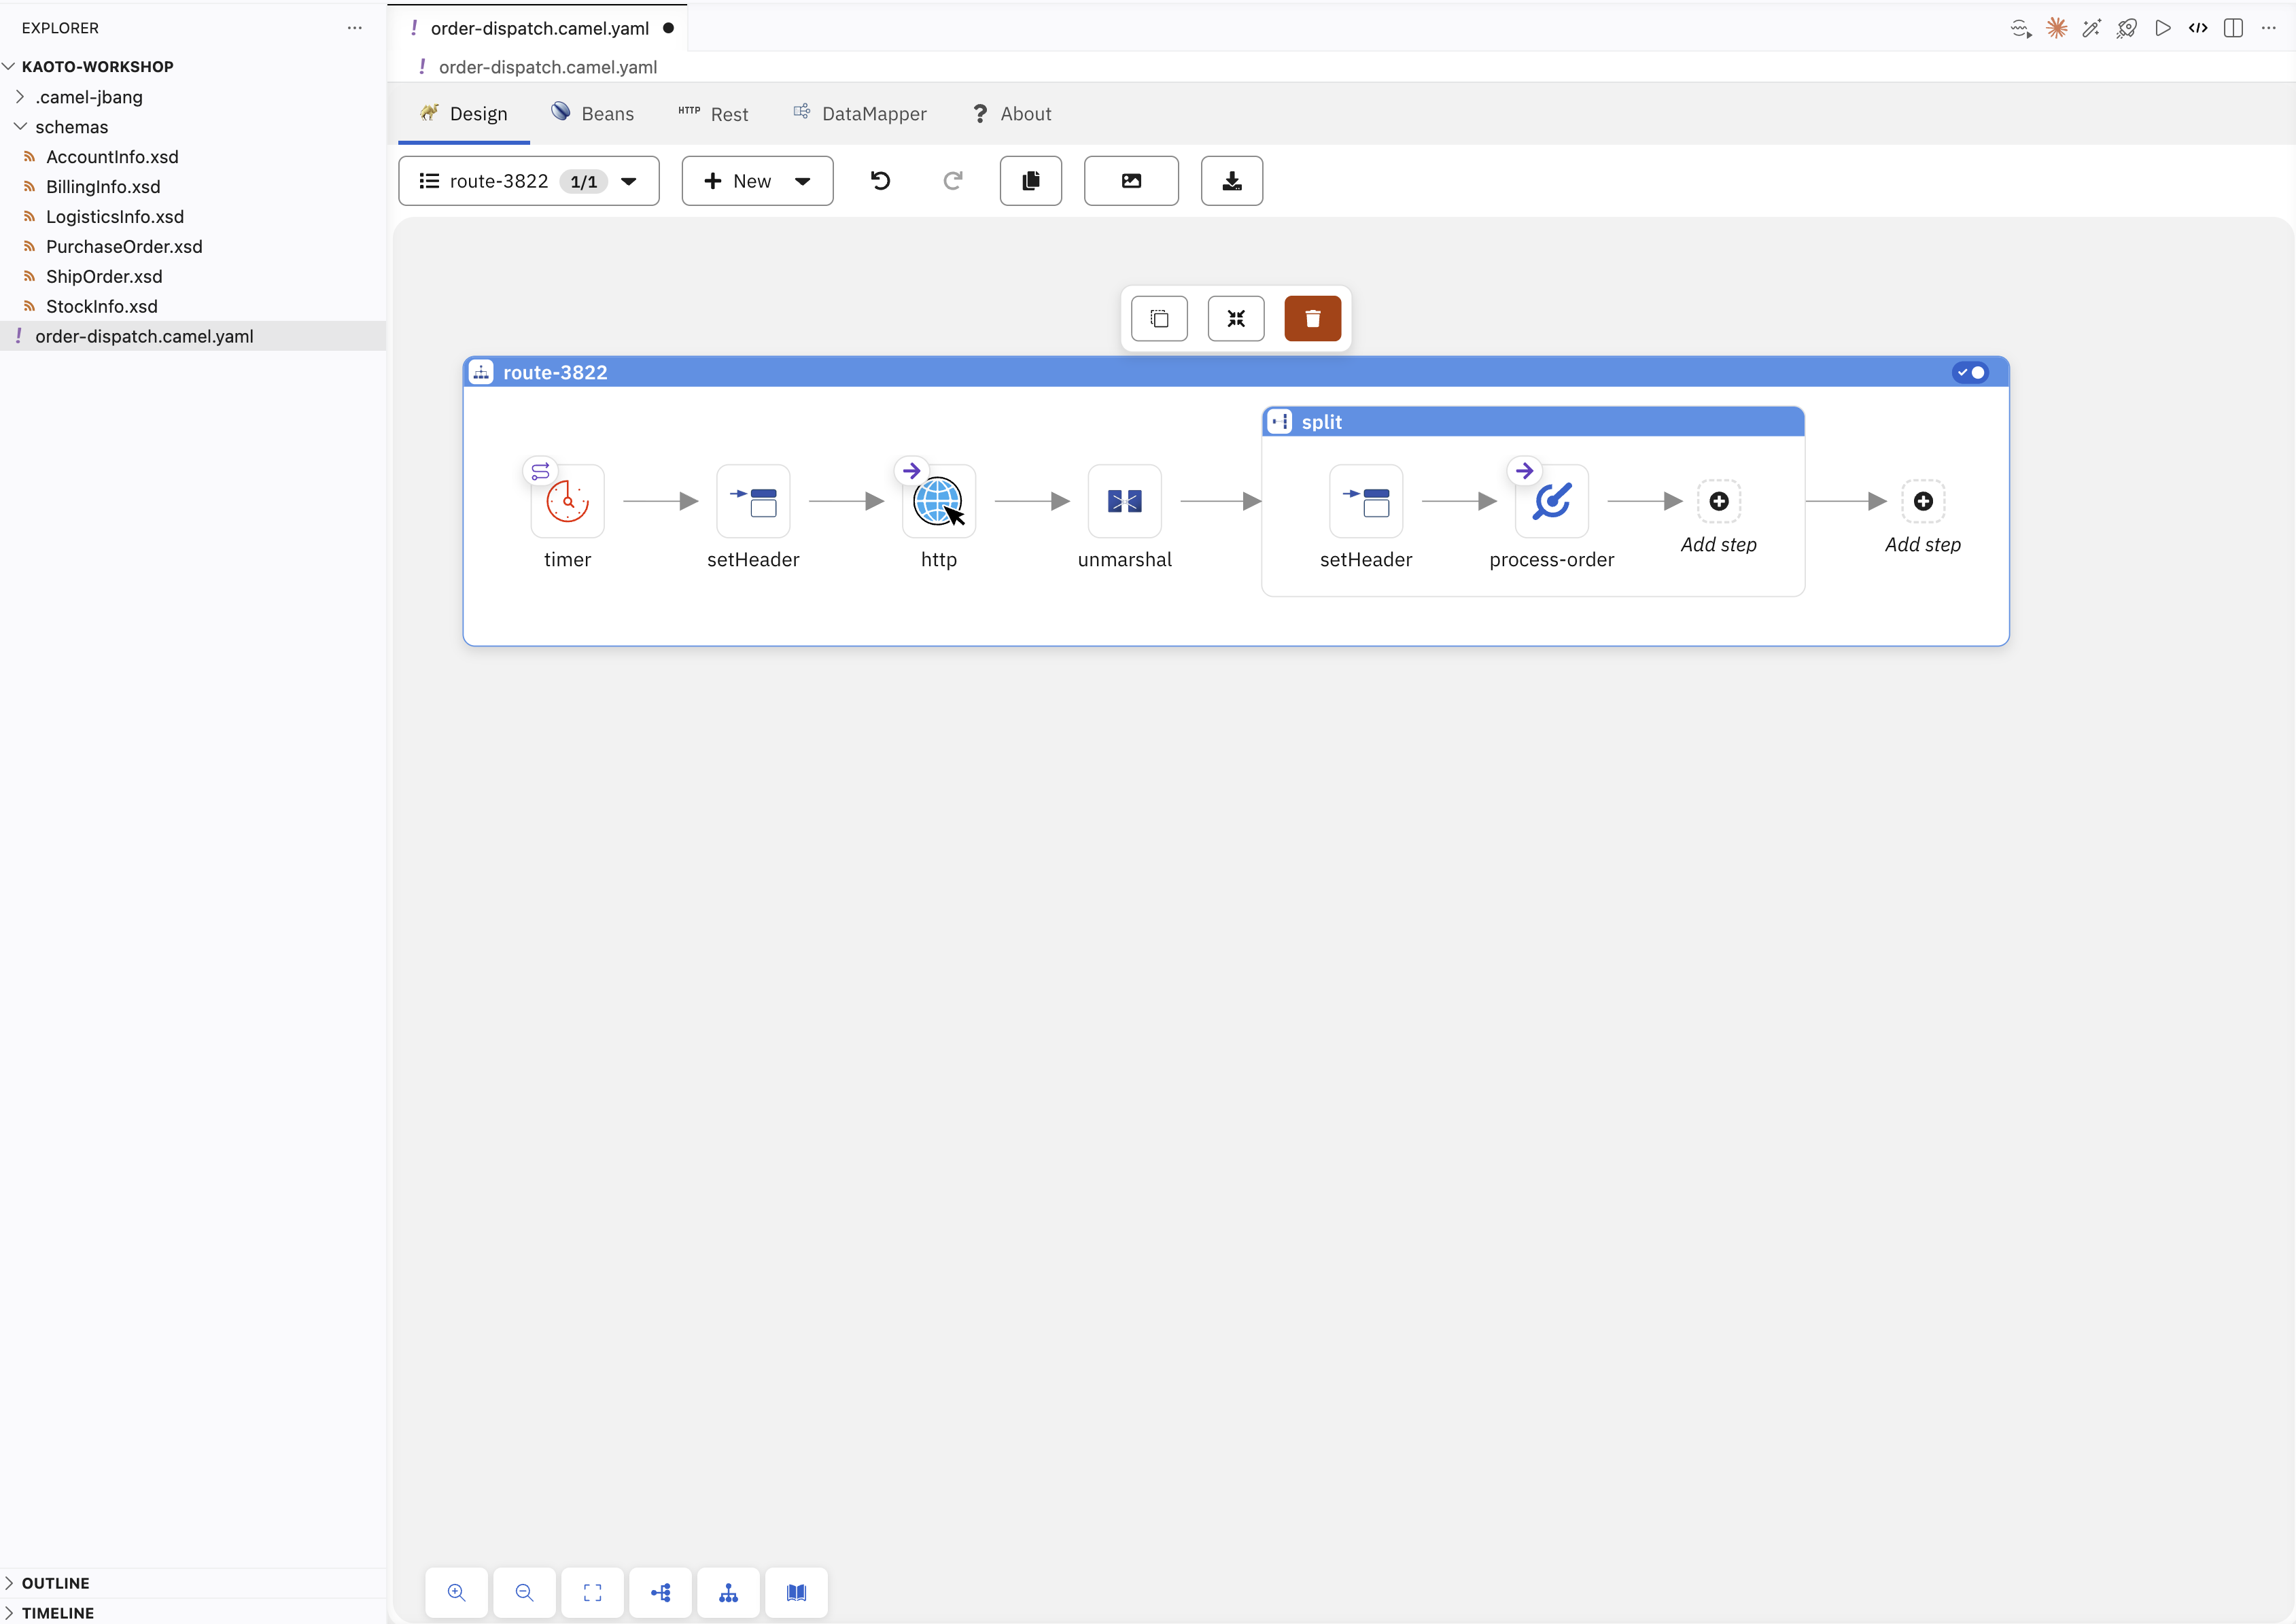Split the editor with the layout icon
The width and height of the screenshot is (2296, 1624).
[2233, 28]
